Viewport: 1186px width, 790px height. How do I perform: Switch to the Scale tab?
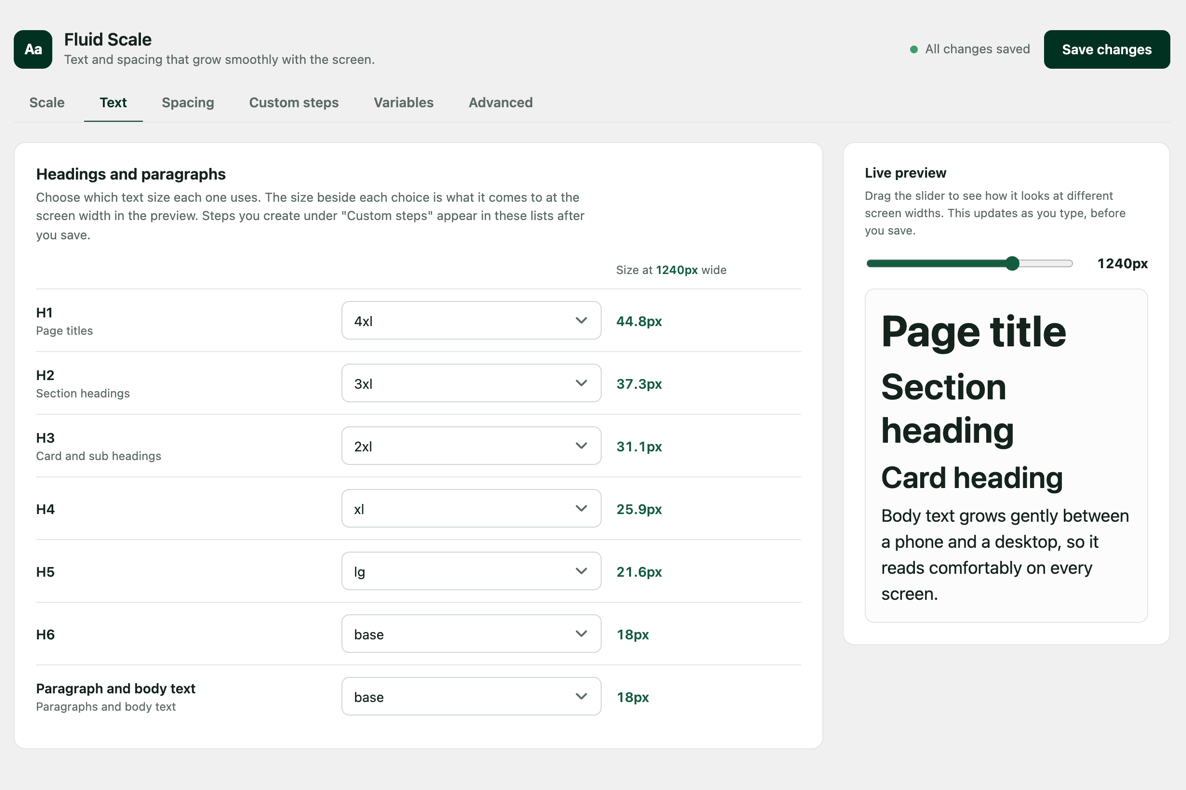click(47, 102)
